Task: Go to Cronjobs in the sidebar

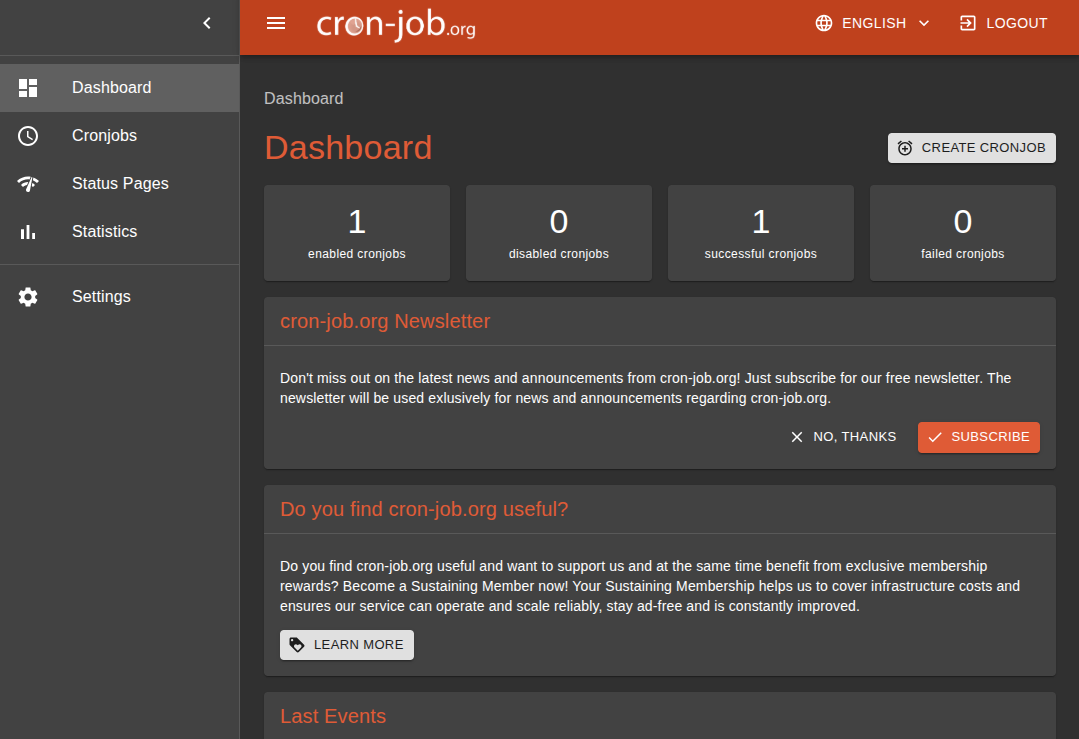Action: (x=120, y=136)
